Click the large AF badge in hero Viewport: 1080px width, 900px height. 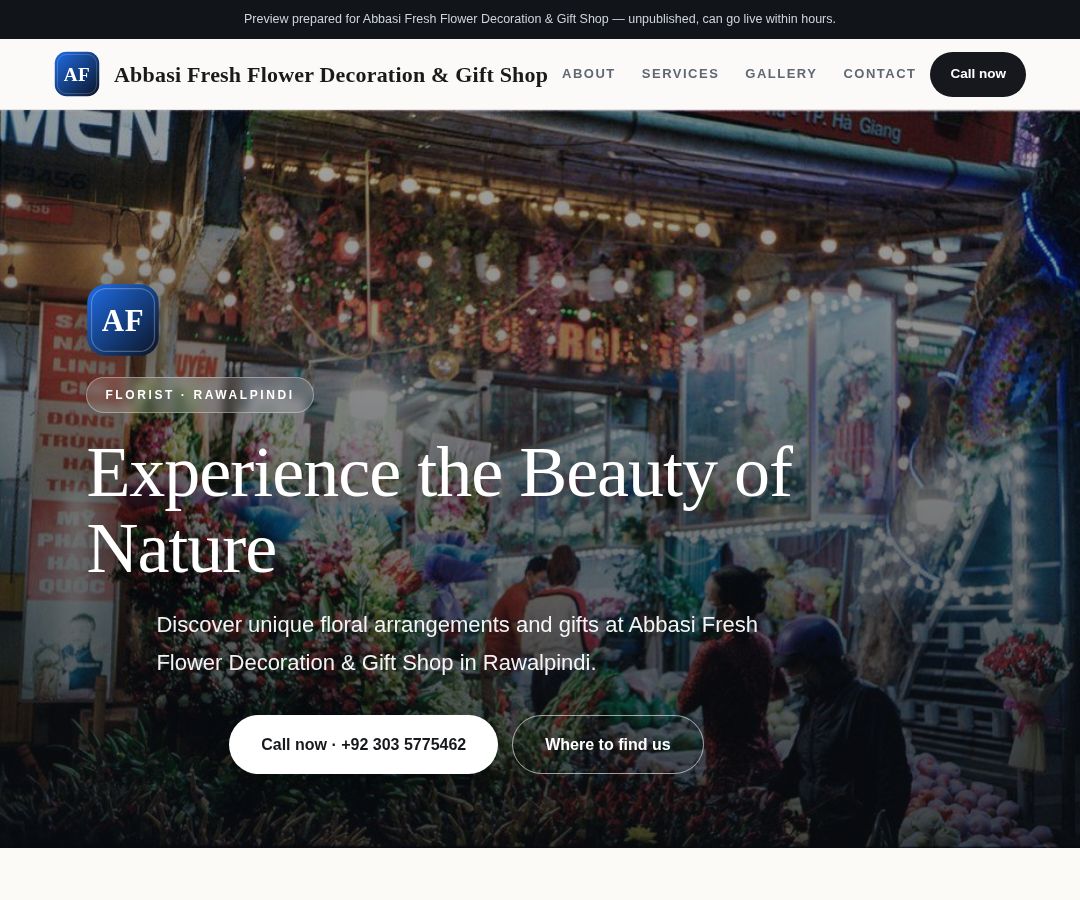tap(123, 320)
